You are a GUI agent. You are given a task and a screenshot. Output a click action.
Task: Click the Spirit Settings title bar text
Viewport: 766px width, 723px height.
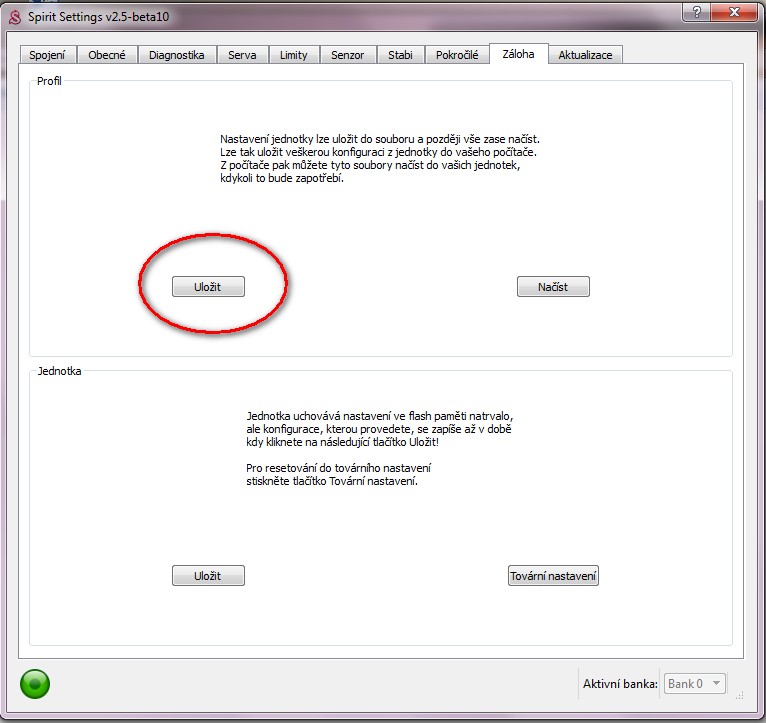click(x=100, y=13)
